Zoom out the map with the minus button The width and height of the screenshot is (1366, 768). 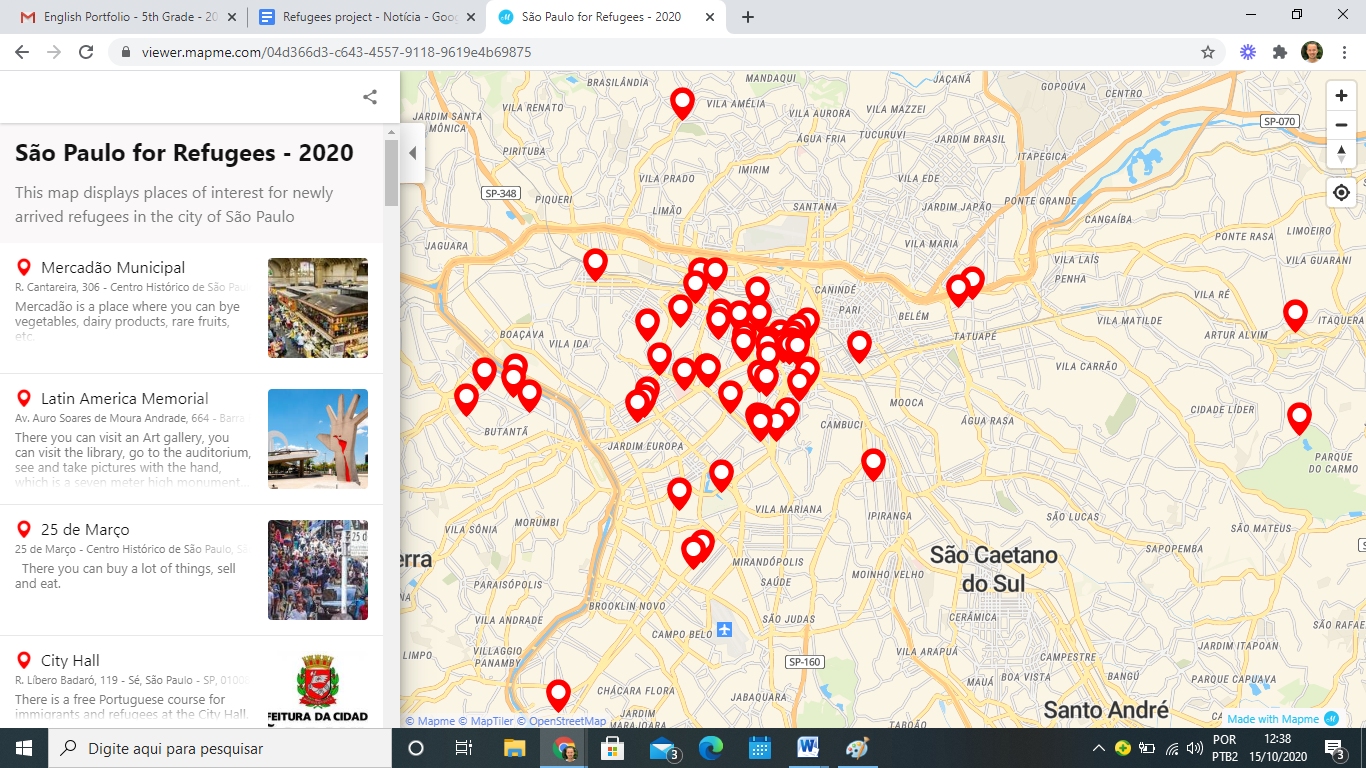[1341, 125]
